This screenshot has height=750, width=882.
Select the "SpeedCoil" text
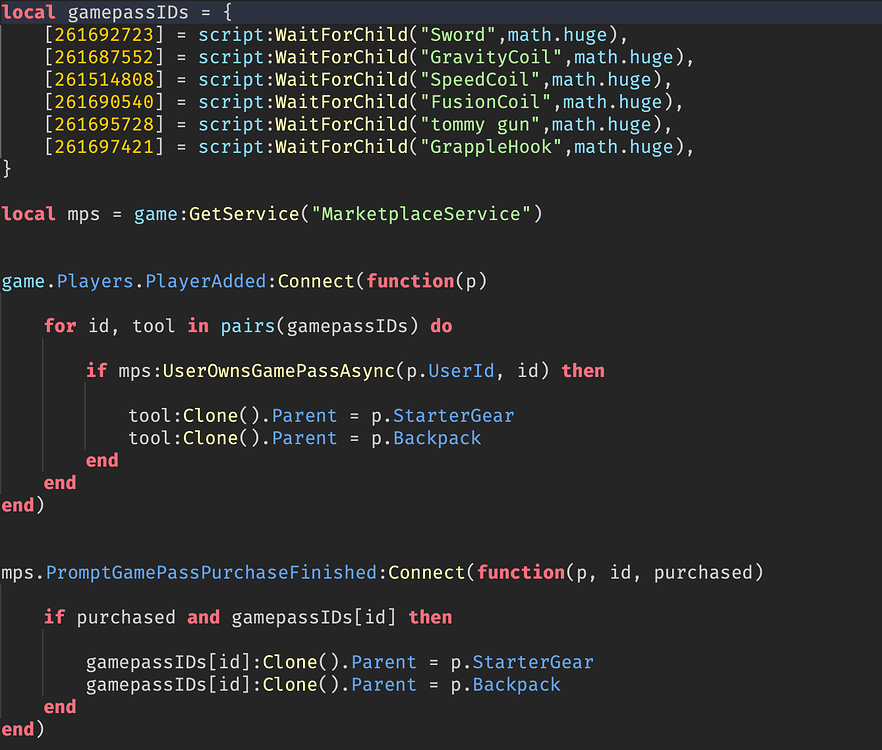coord(481,79)
